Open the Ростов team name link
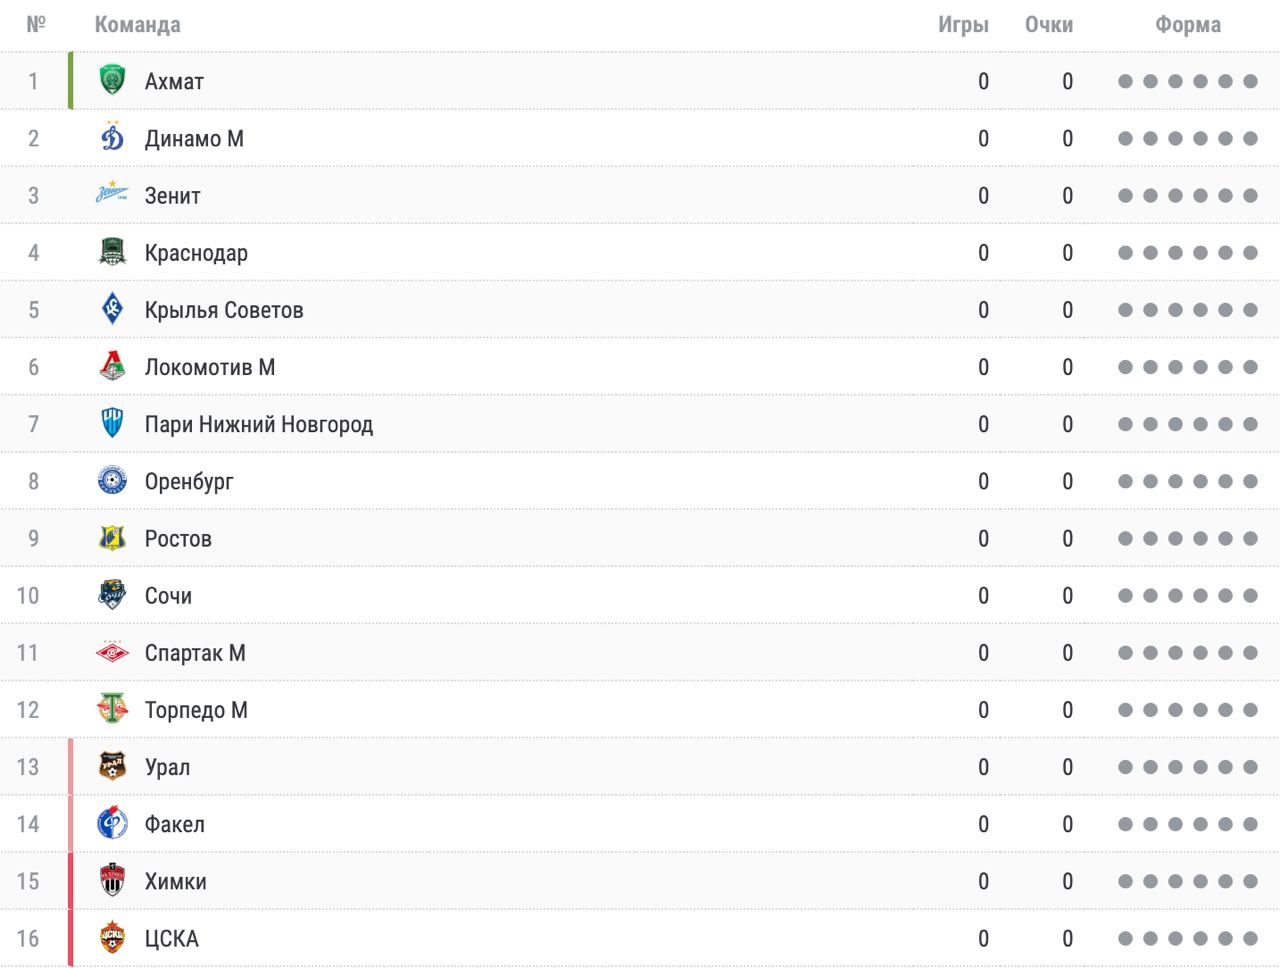Viewport: 1280px width, 968px height. click(178, 539)
